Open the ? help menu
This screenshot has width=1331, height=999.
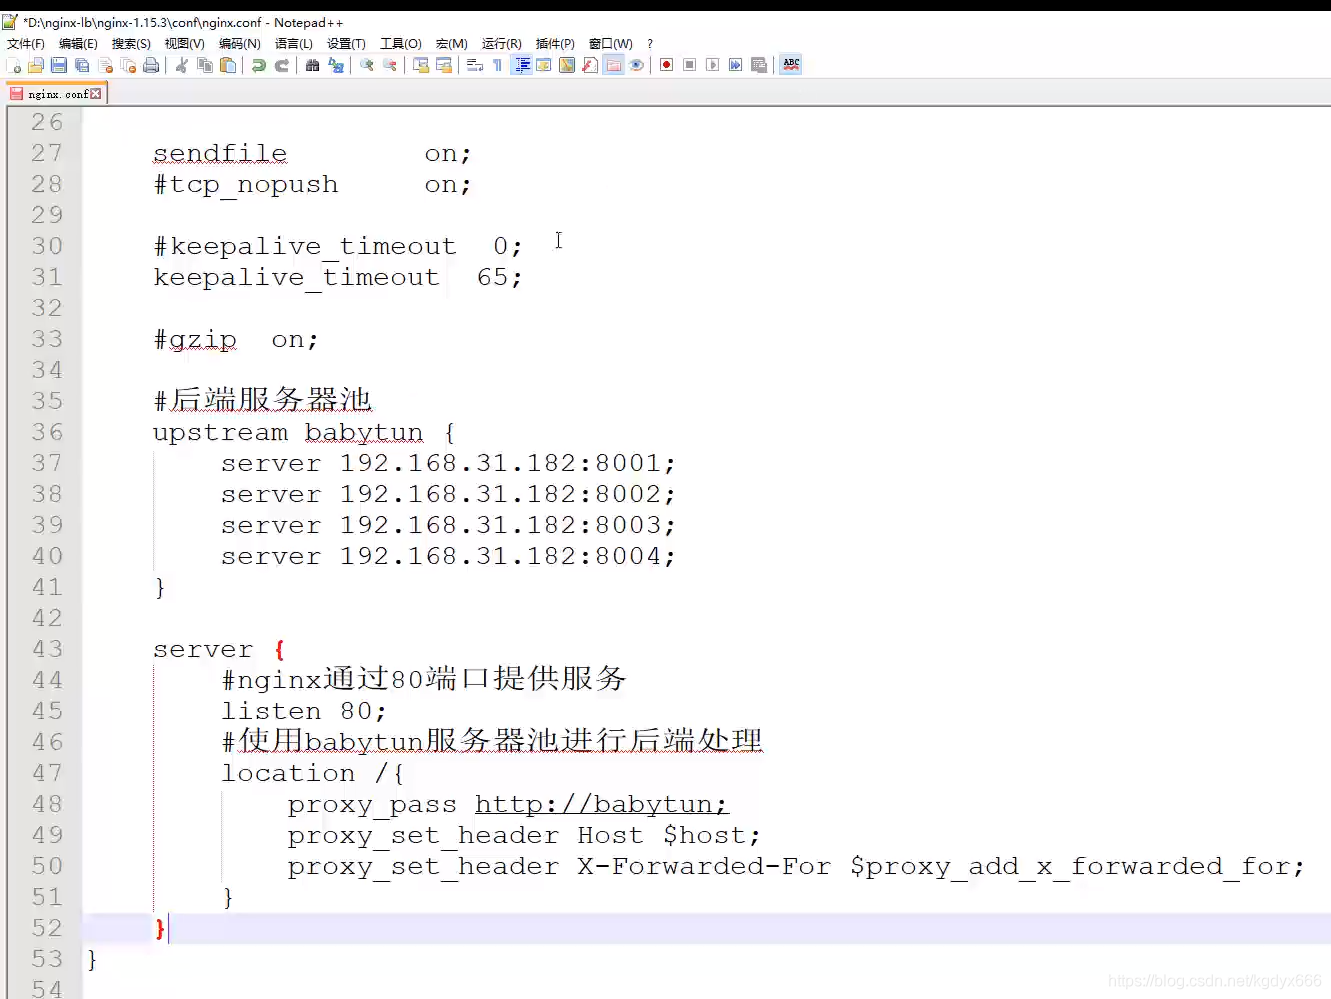tap(650, 44)
